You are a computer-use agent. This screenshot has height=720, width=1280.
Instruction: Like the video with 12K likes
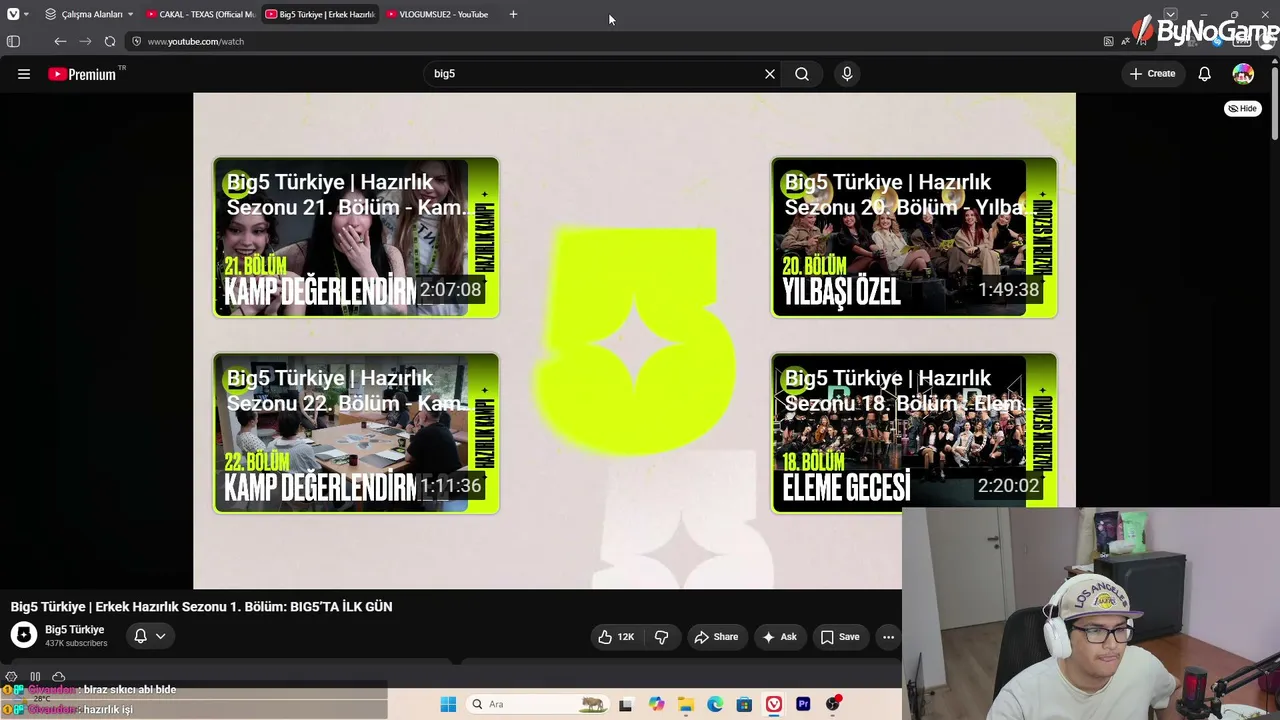pyautogui.click(x=616, y=637)
